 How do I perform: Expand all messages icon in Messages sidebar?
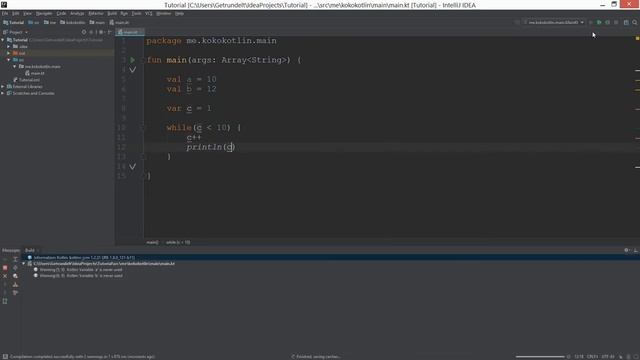[15, 259]
